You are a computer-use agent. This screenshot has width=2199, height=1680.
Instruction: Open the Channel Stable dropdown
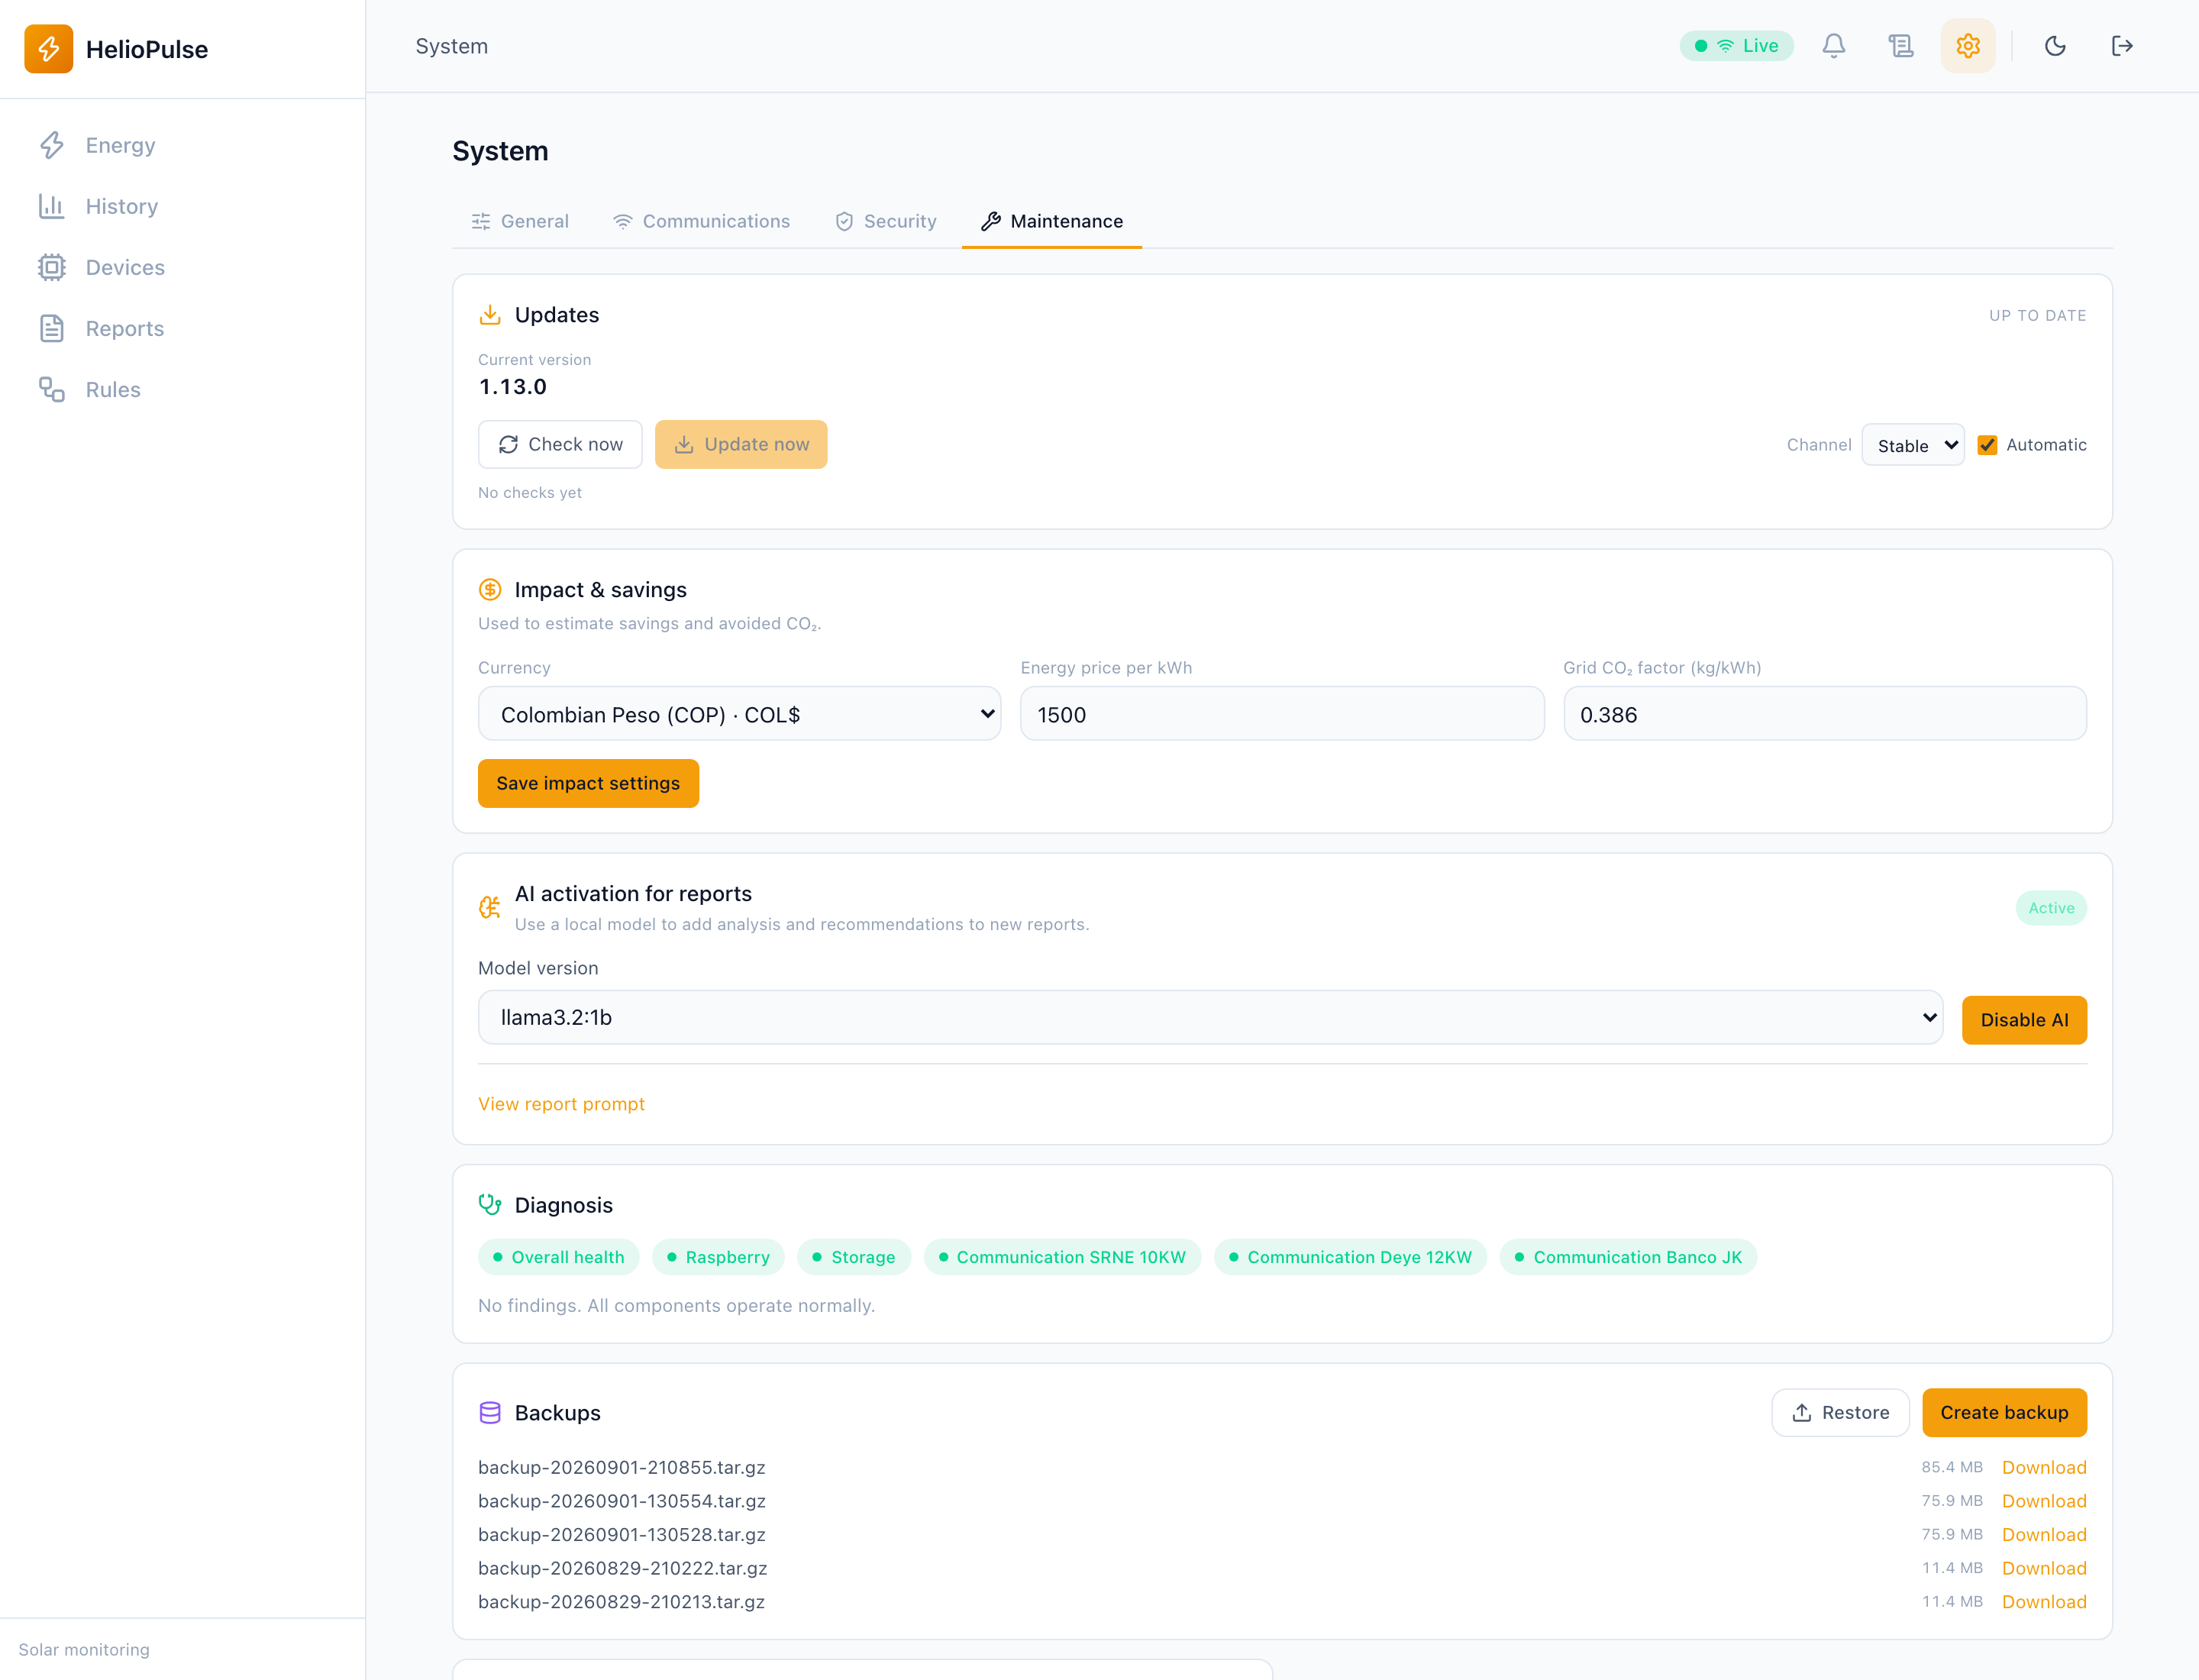(1913, 445)
